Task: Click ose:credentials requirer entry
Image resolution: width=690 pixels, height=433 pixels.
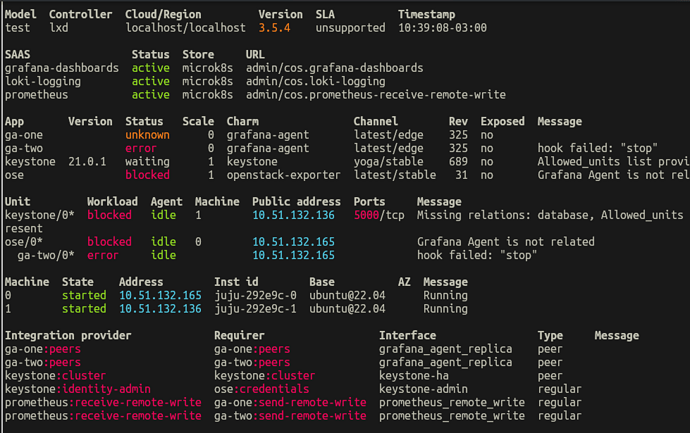Action: [261, 389]
